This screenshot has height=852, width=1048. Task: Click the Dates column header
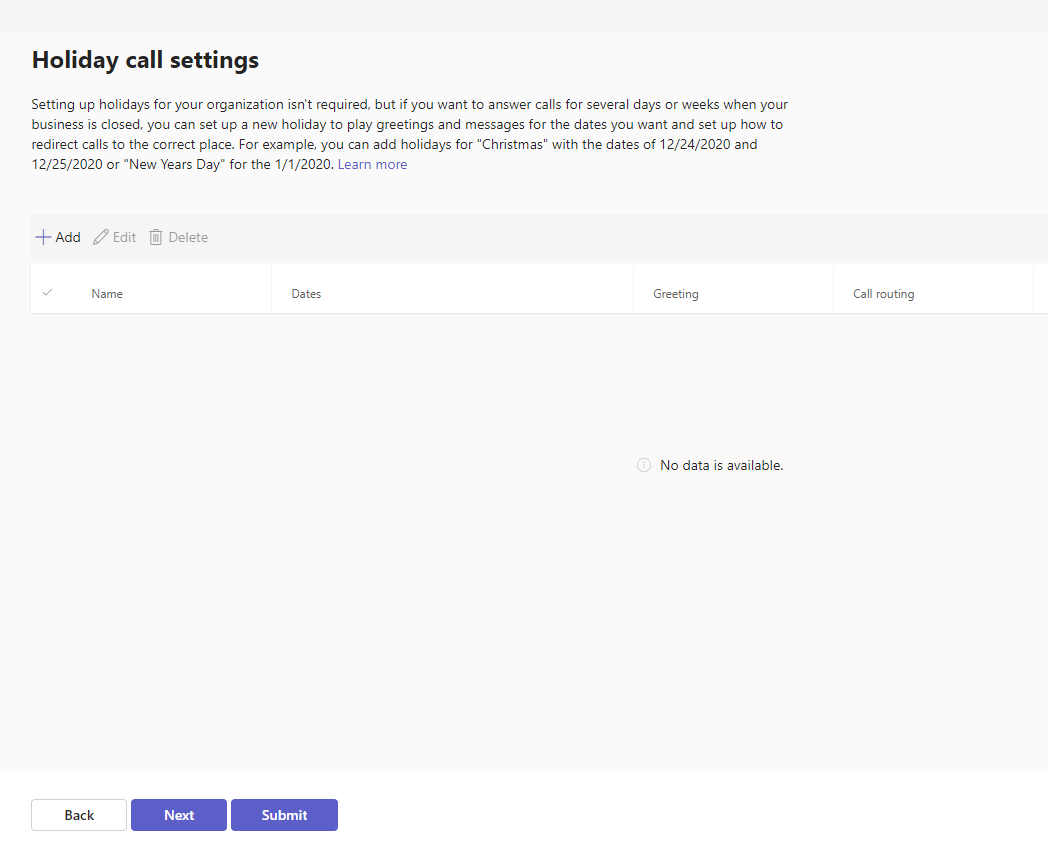pyautogui.click(x=306, y=294)
